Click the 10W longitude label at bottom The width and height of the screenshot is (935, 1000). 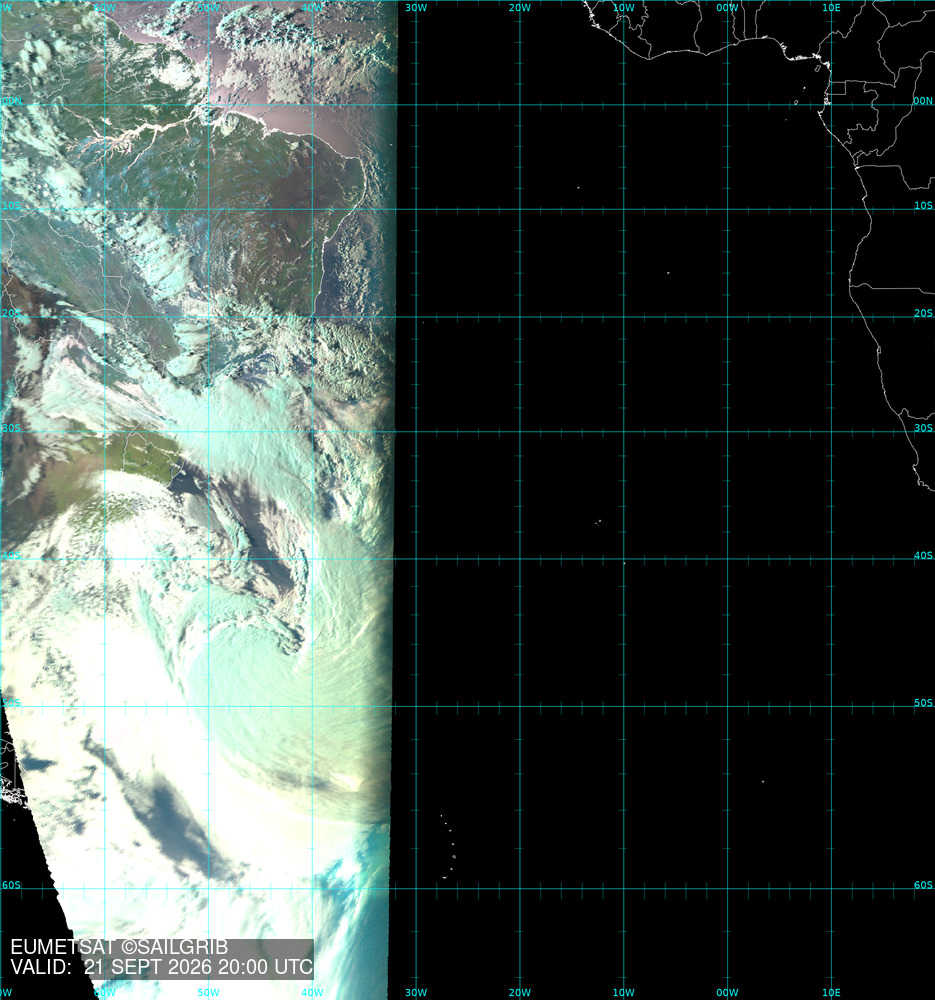coord(623,992)
